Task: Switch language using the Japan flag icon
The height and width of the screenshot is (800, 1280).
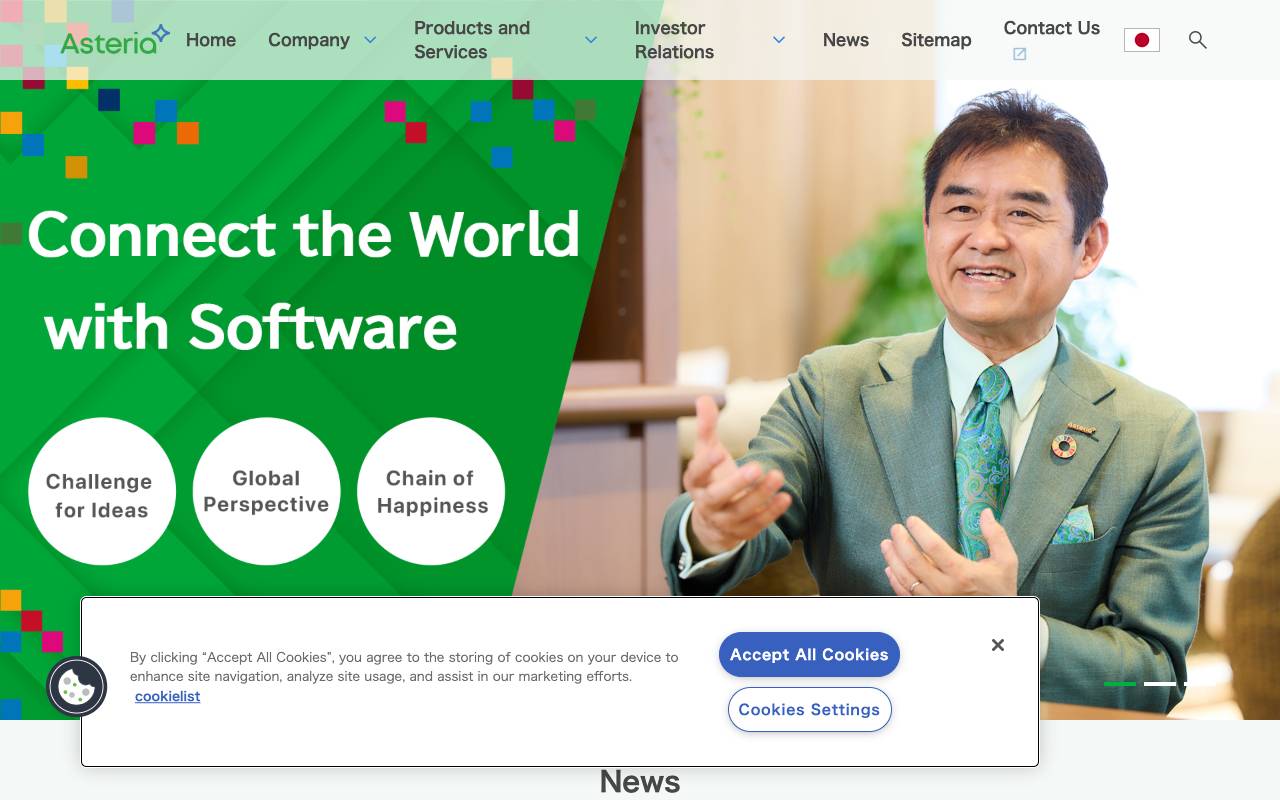Action: (1141, 40)
